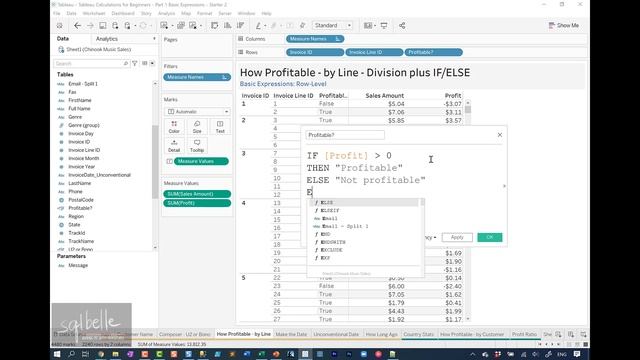Open the Detail marks card

(174, 146)
